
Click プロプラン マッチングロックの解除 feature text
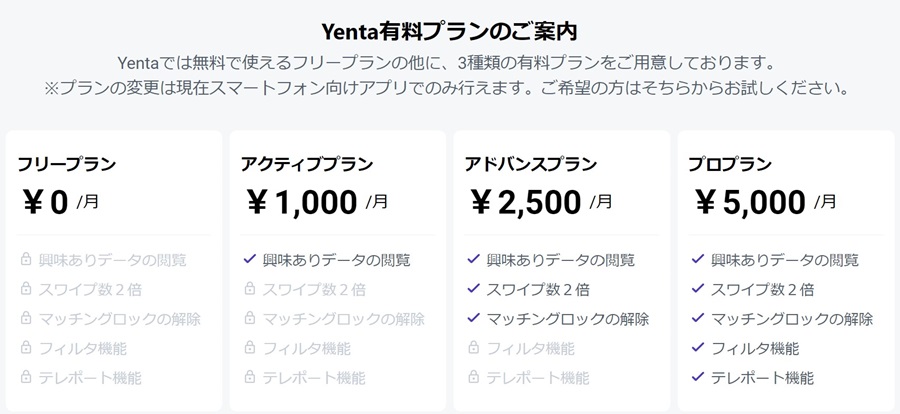click(x=792, y=319)
